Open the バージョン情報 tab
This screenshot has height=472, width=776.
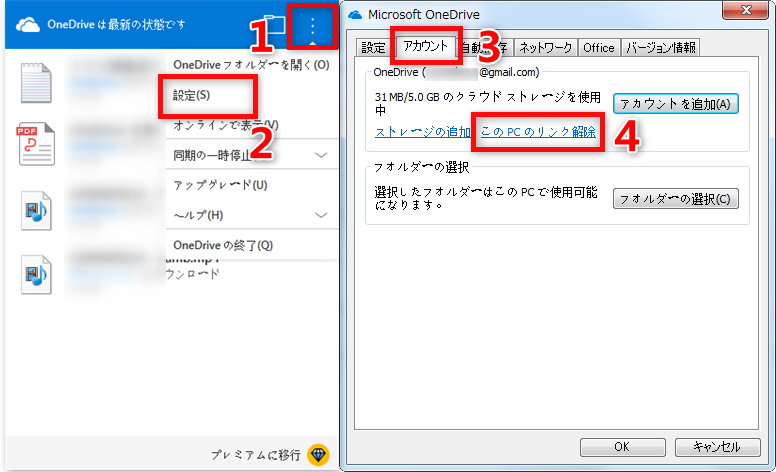pyautogui.click(x=659, y=47)
